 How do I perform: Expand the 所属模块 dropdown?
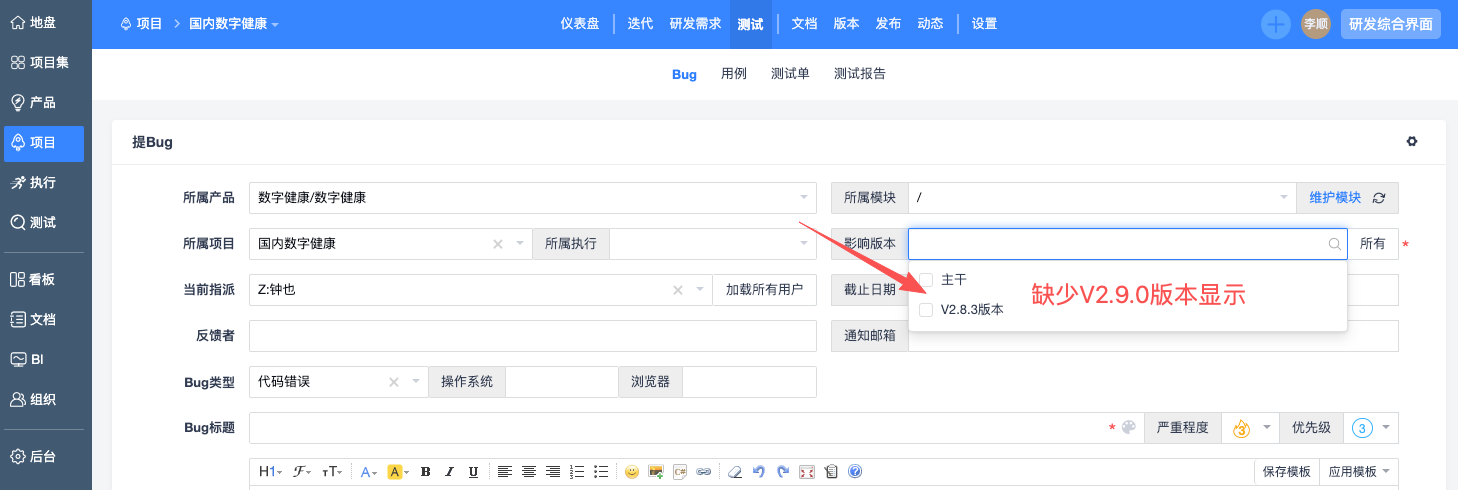point(1283,198)
